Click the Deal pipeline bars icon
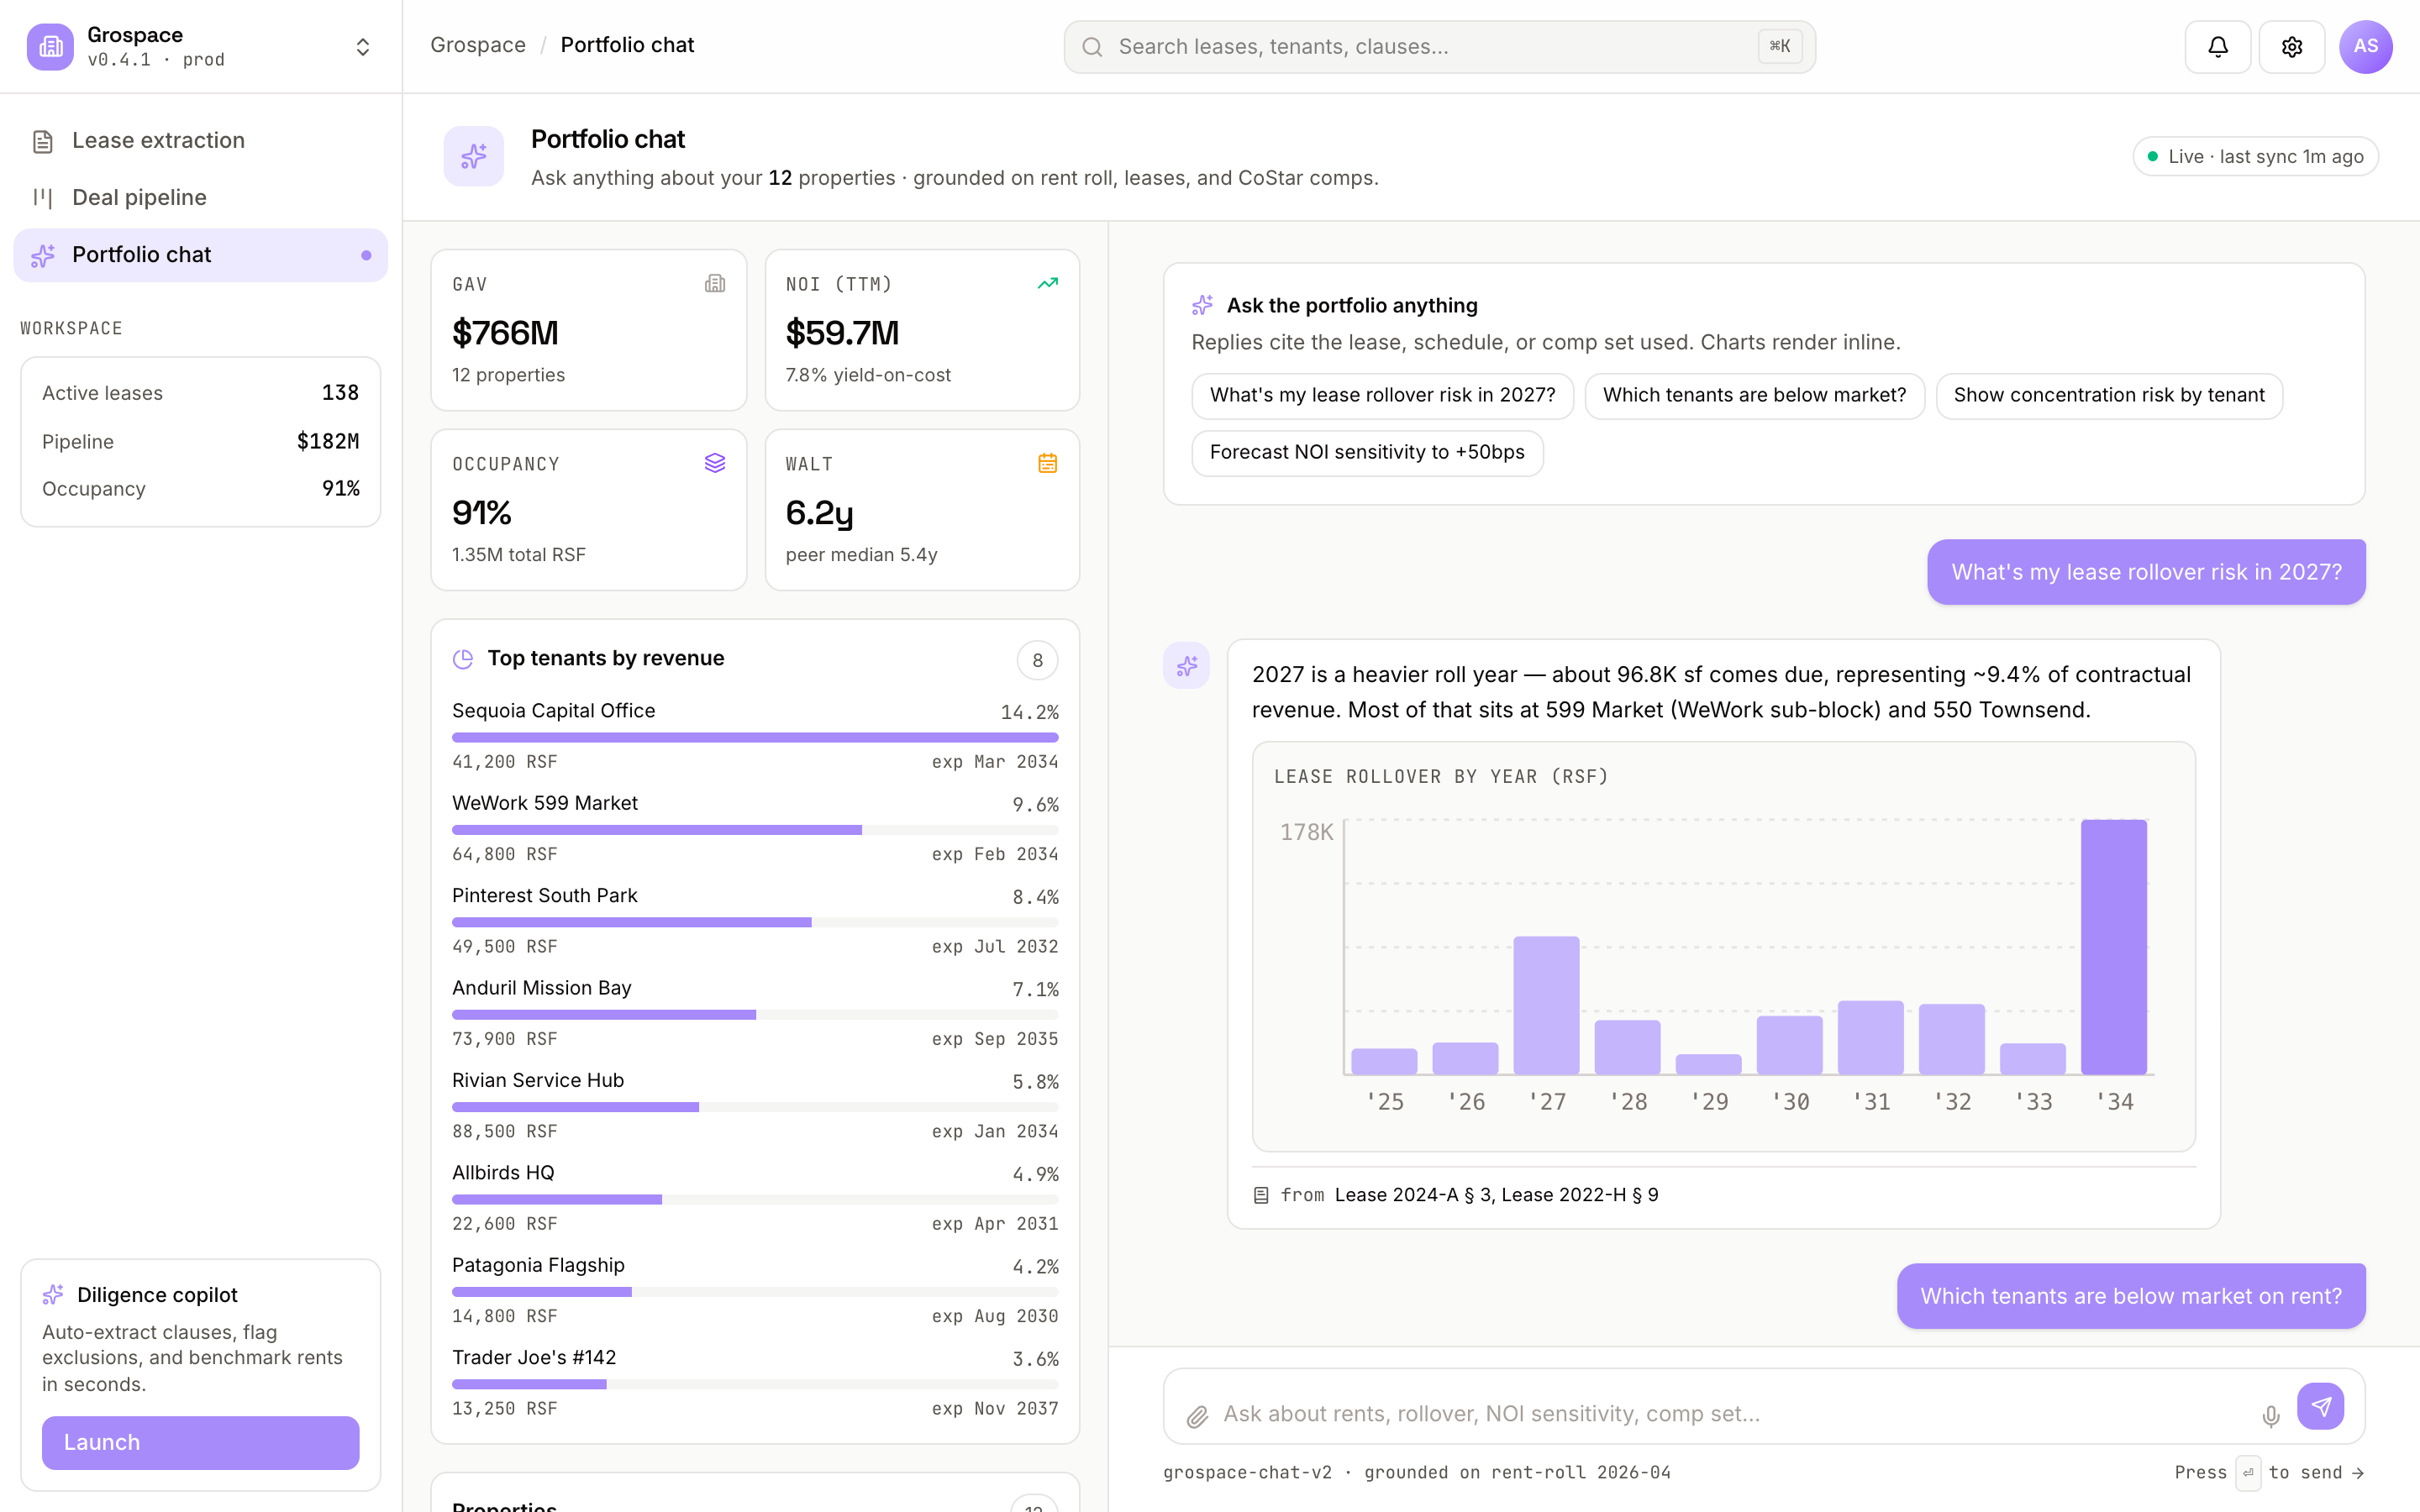 pos(43,198)
